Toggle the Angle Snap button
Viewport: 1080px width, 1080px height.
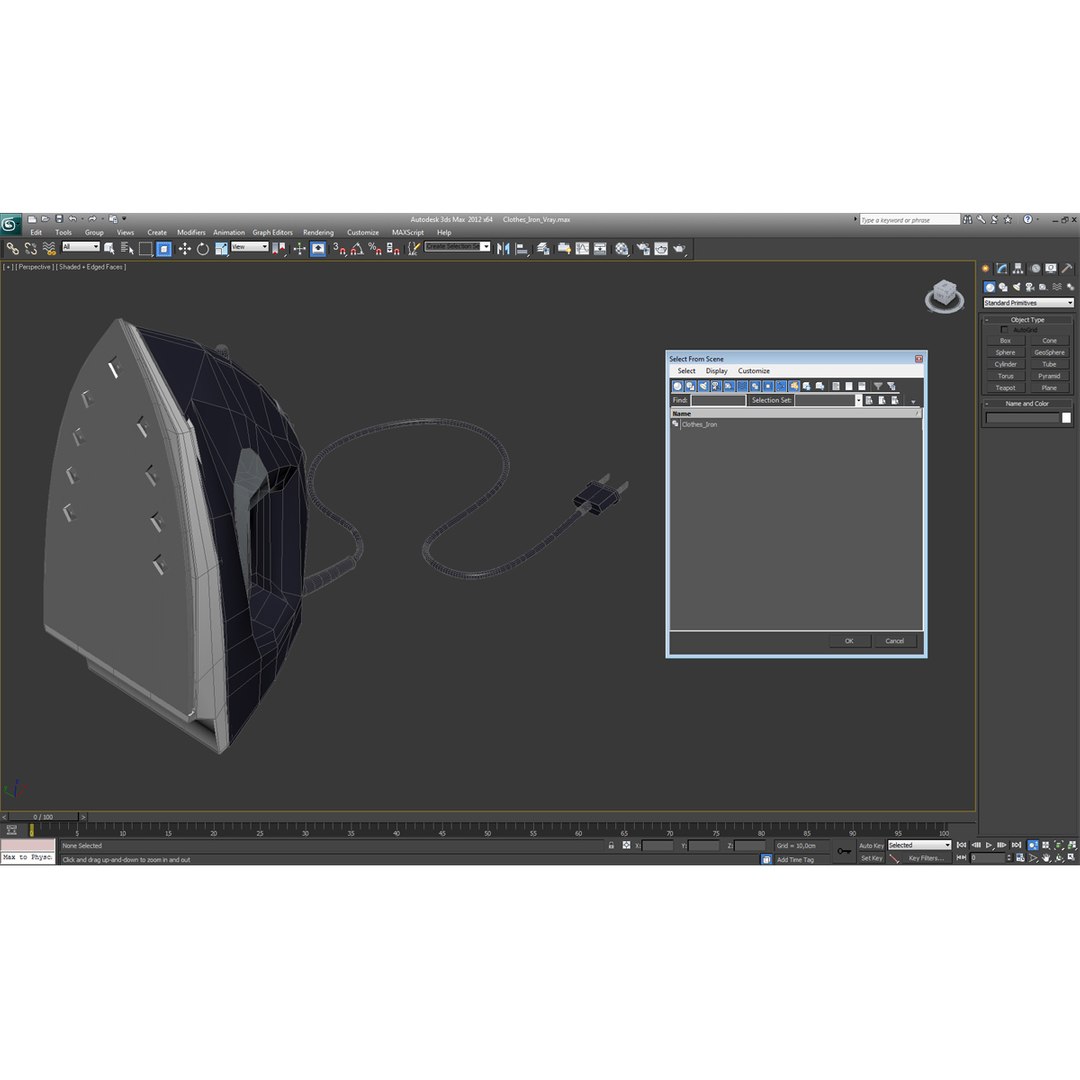[357, 249]
